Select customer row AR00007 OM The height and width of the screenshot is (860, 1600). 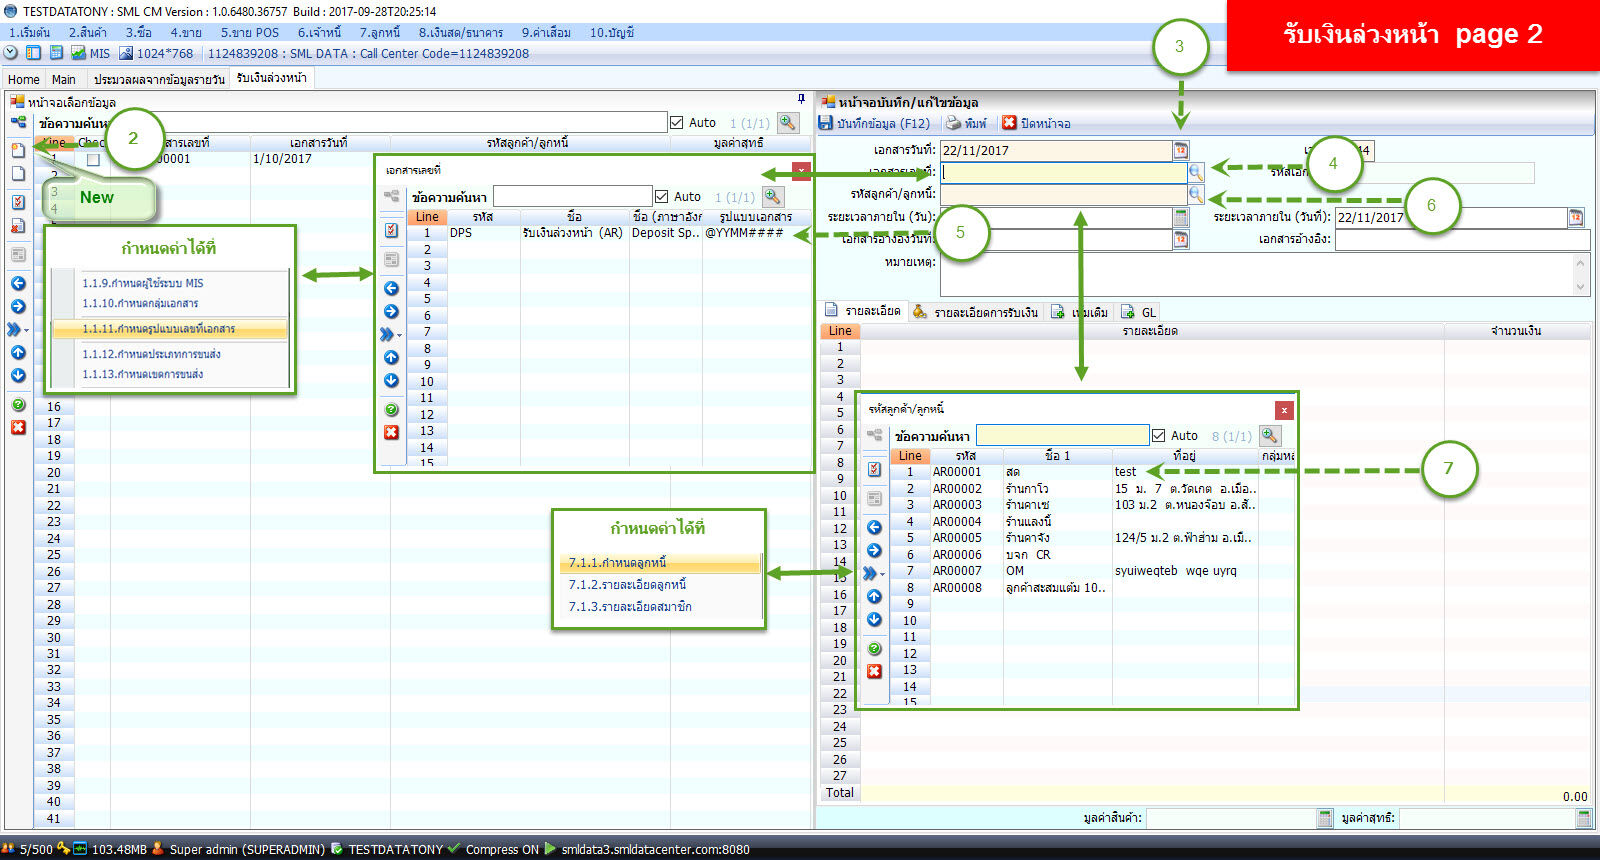tap(1093, 571)
